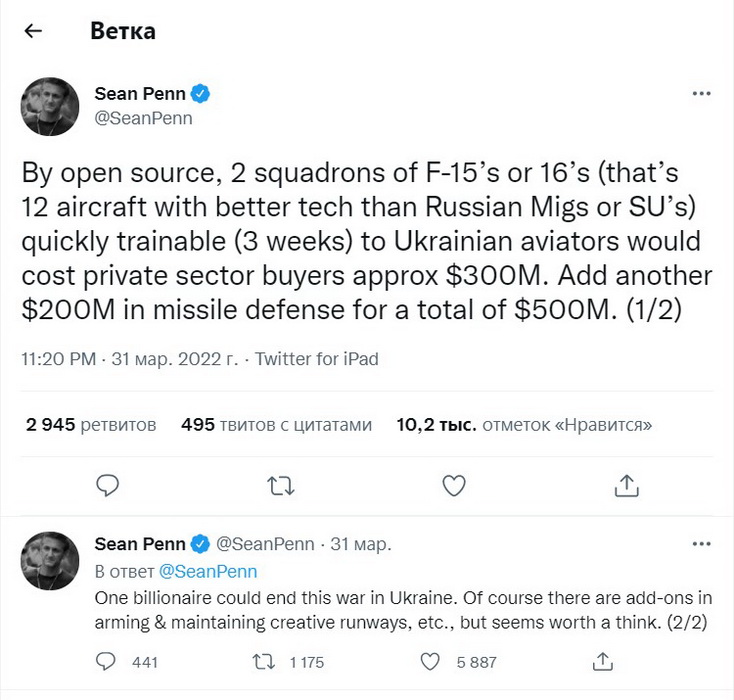Open the reply tweet's three-dot menu

tap(701, 544)
